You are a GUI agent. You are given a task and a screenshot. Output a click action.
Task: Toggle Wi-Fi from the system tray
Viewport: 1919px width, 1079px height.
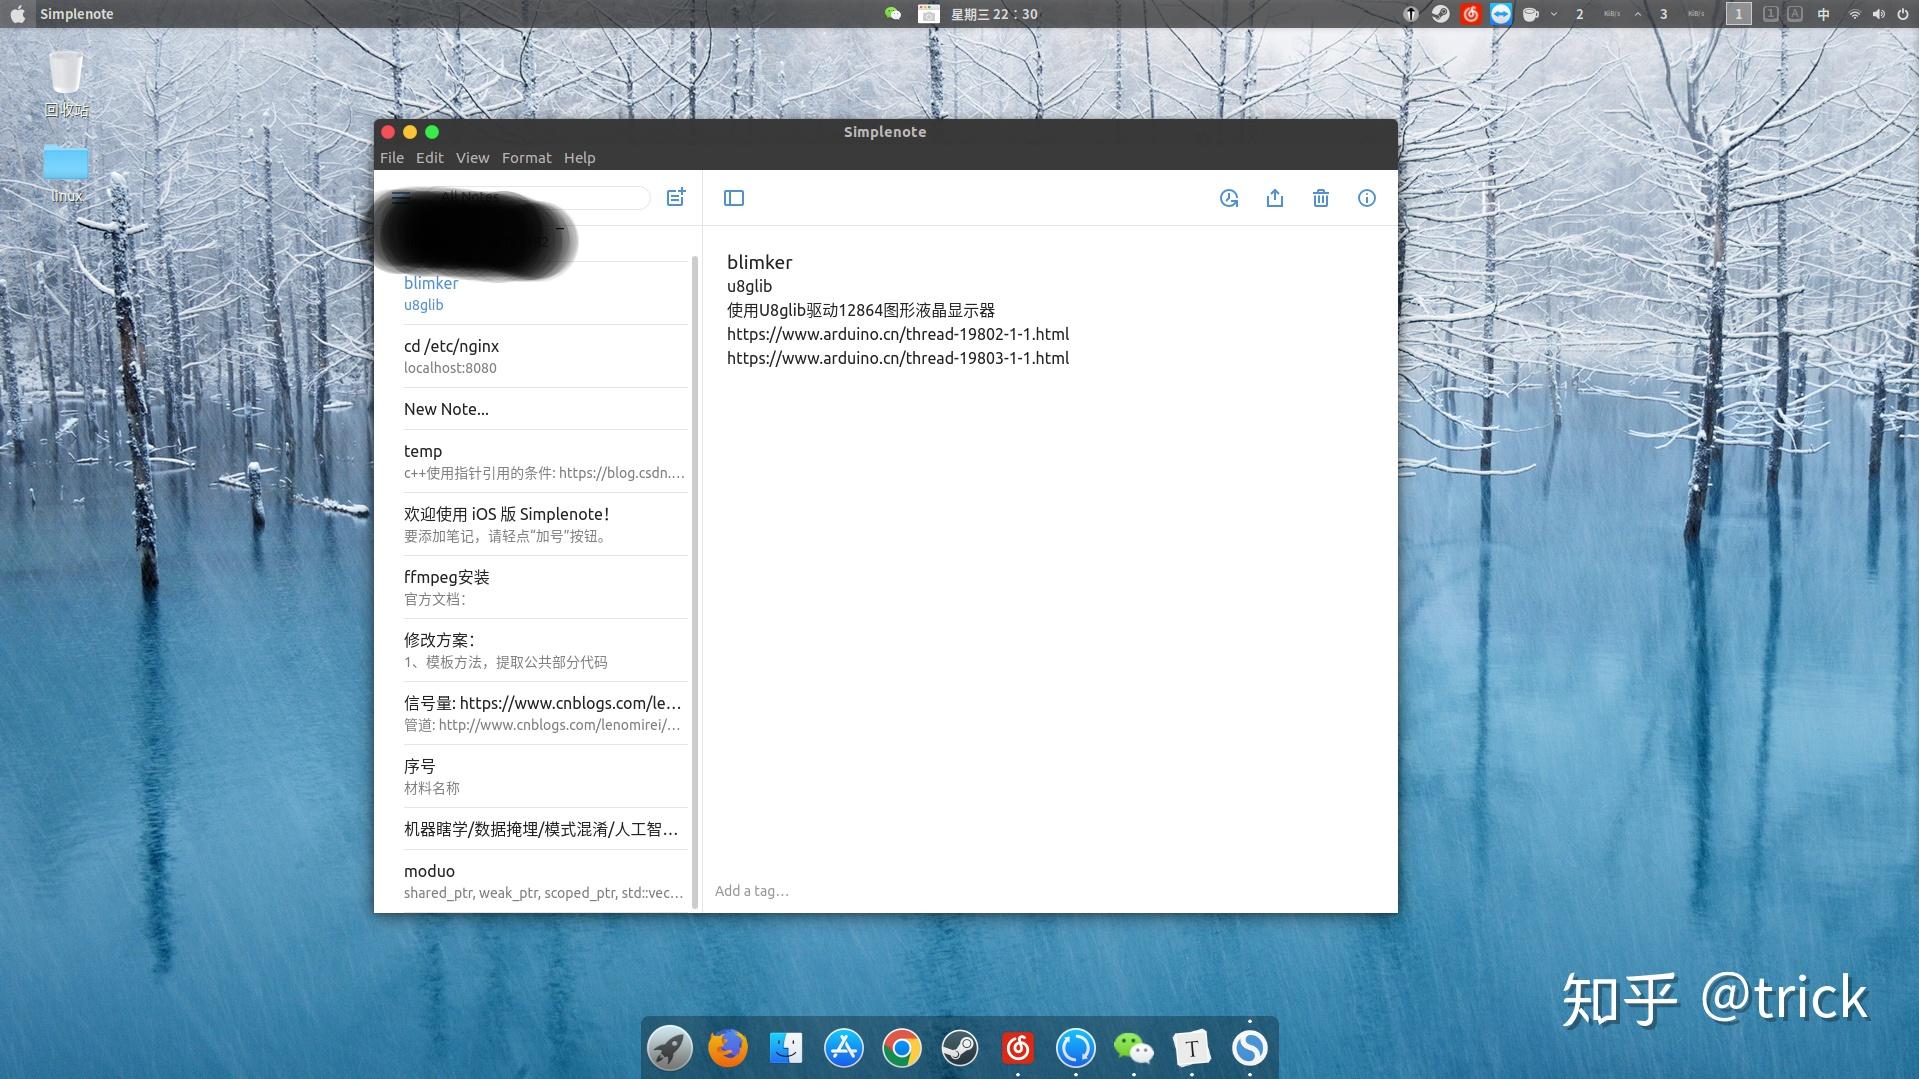[1854, 14]
